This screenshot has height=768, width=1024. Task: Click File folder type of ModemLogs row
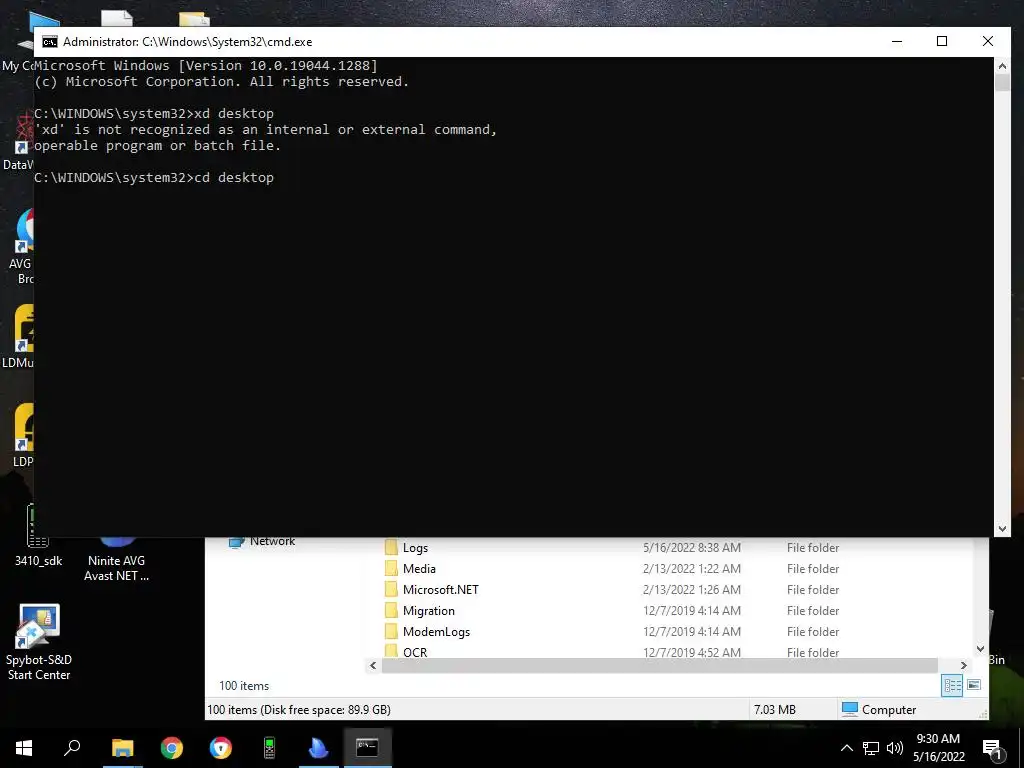click(x=813, y=632)
